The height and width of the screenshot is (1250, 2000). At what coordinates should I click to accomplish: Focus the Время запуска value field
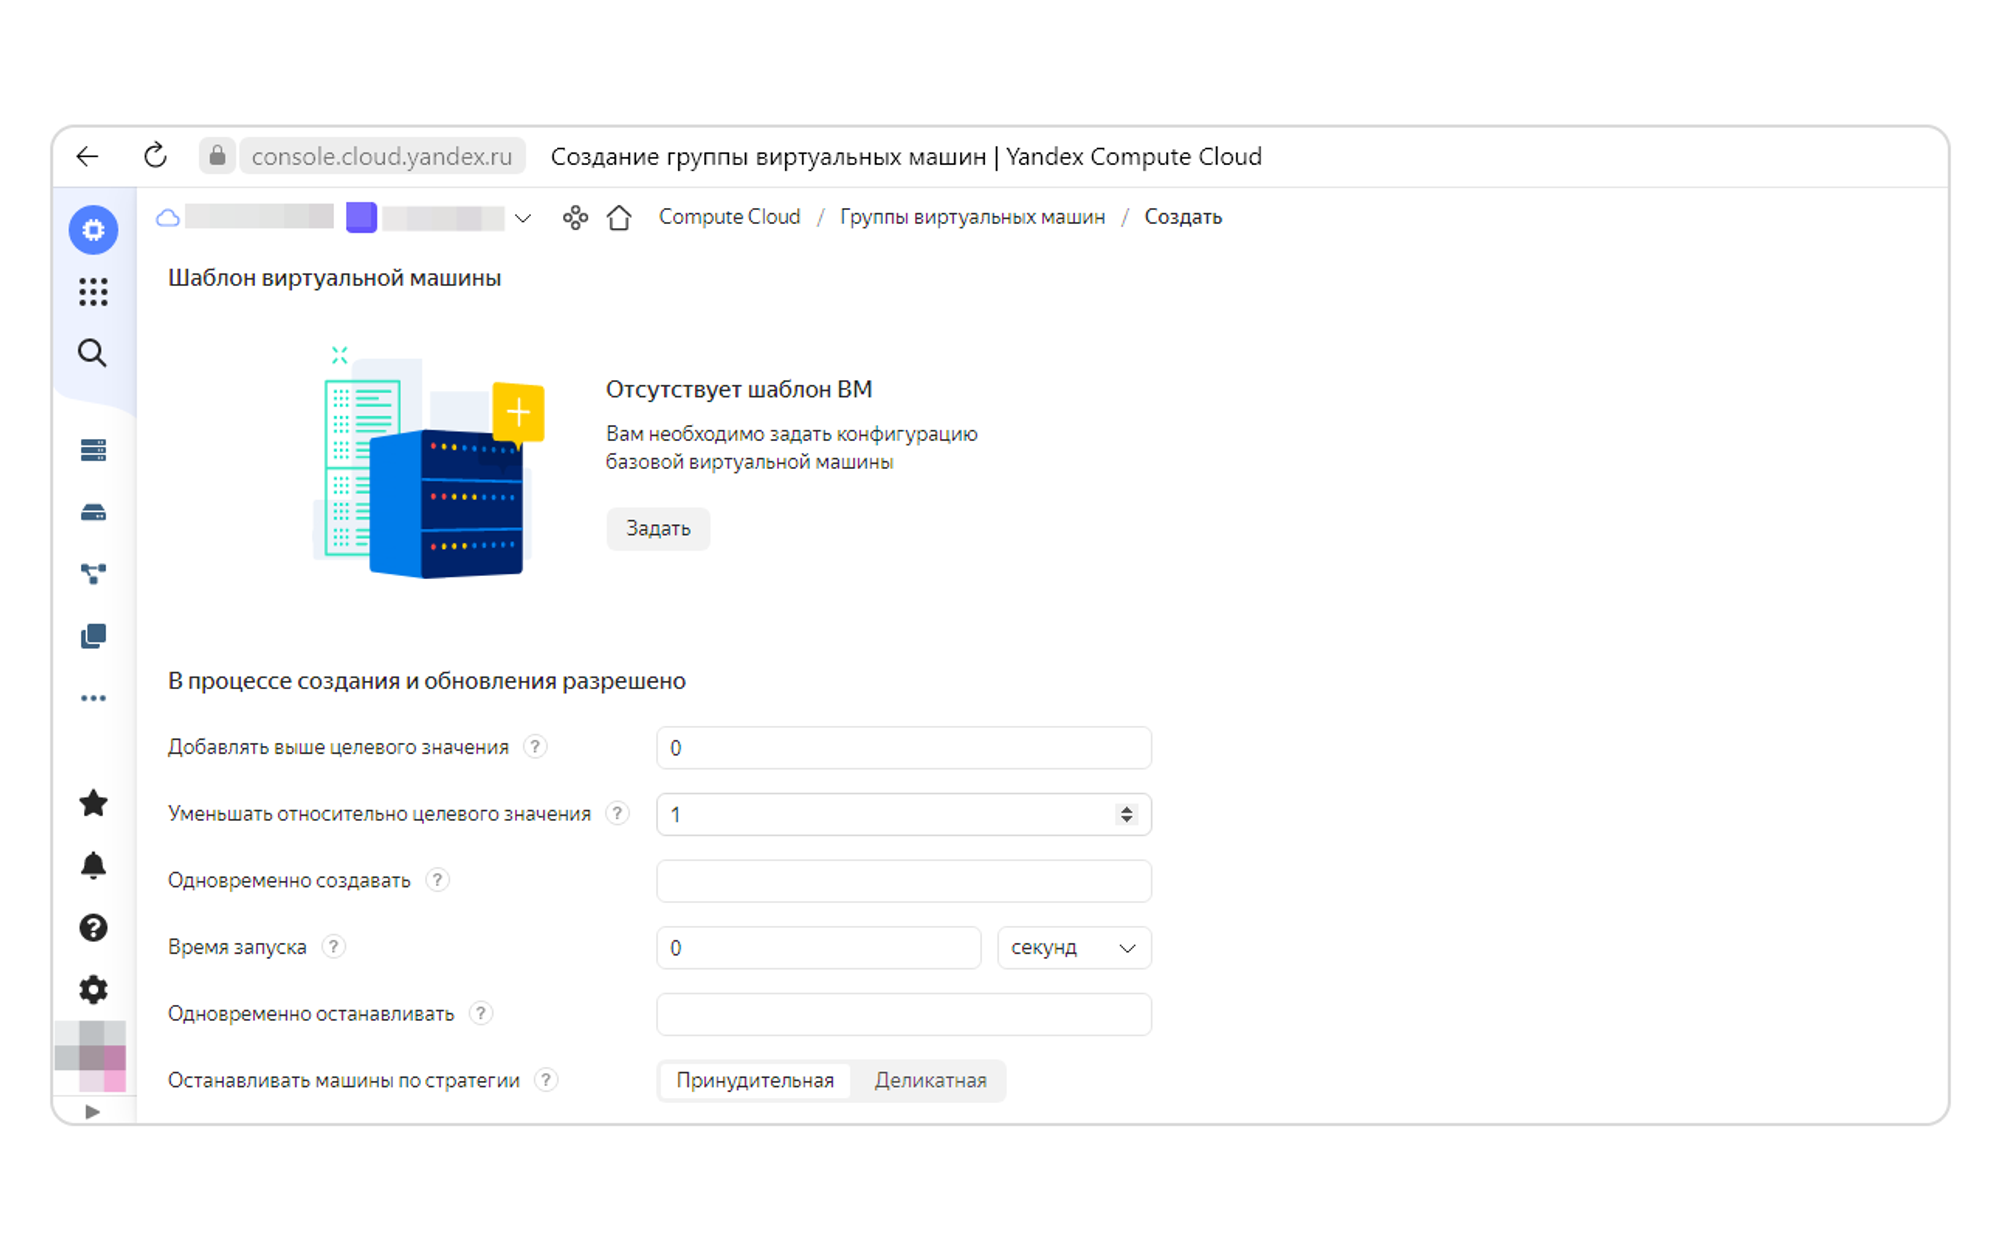[x=819, y=948]
